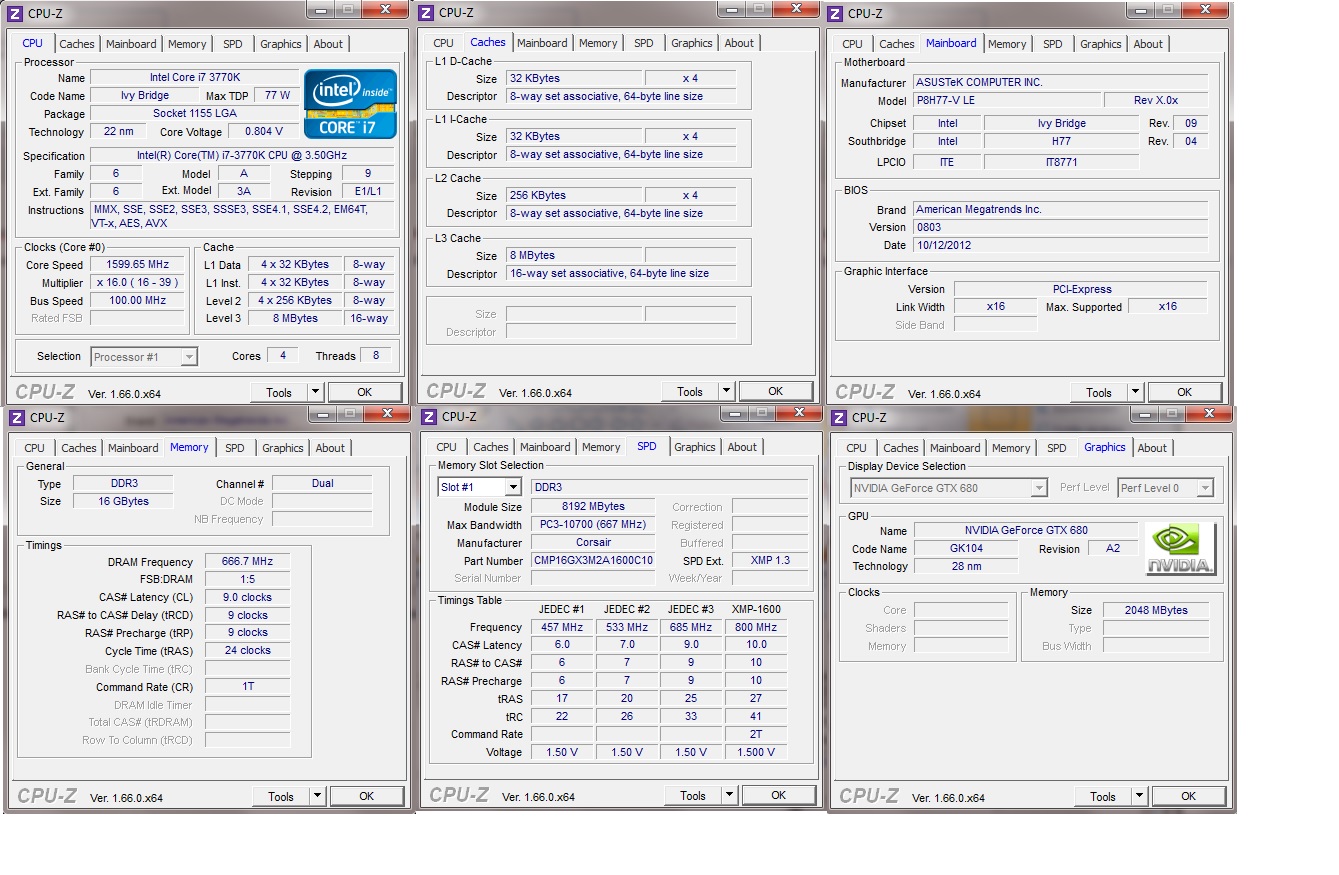The height and width of the screenshot is (875, 1339).
Task: Click the Core Voltage 0.804 V value
Action: click(263, 131)
